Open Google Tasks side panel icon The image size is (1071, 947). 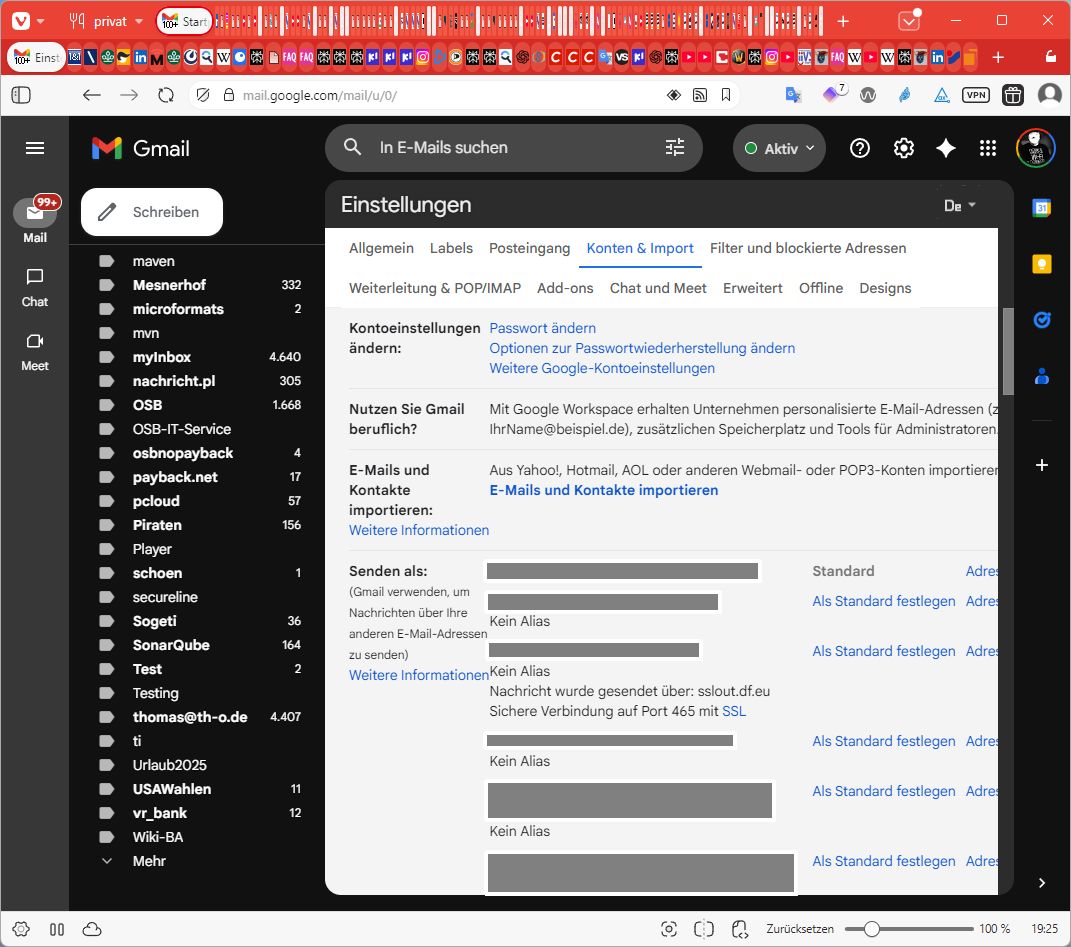1041,320
